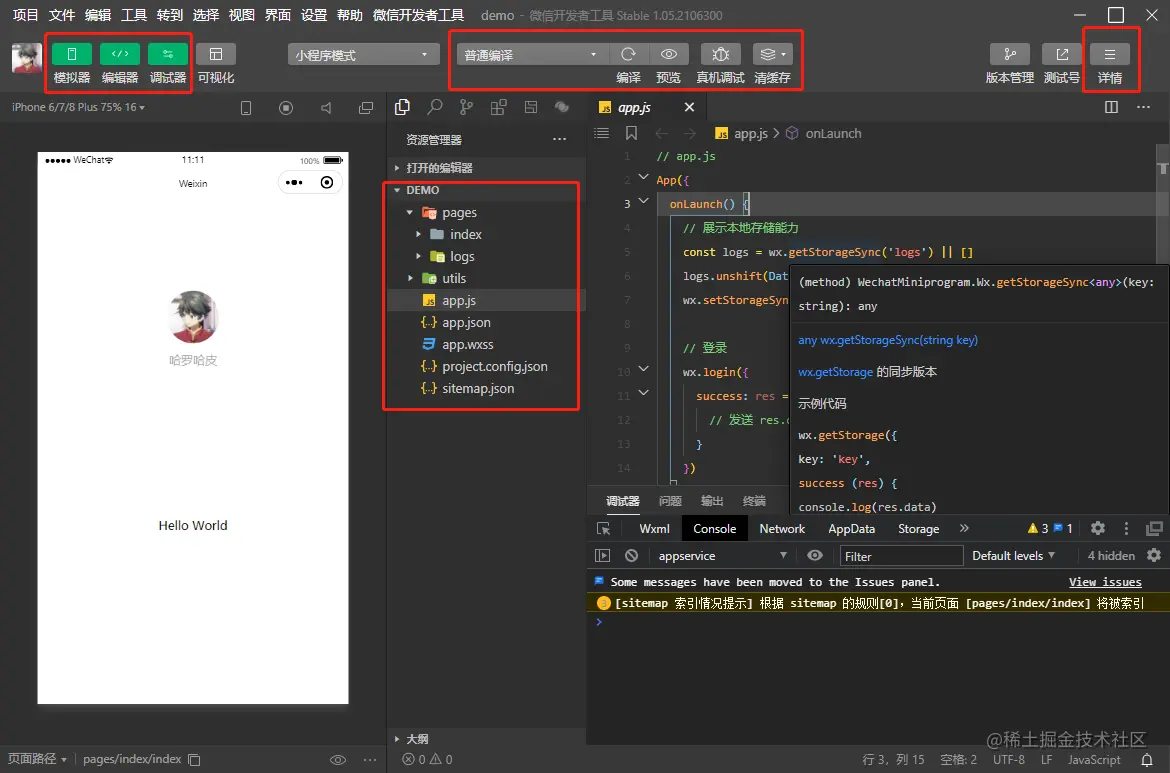The height and width of the screenshot is (773, 1170).
Task: Click the clear console icon
Action: (631, 555)
